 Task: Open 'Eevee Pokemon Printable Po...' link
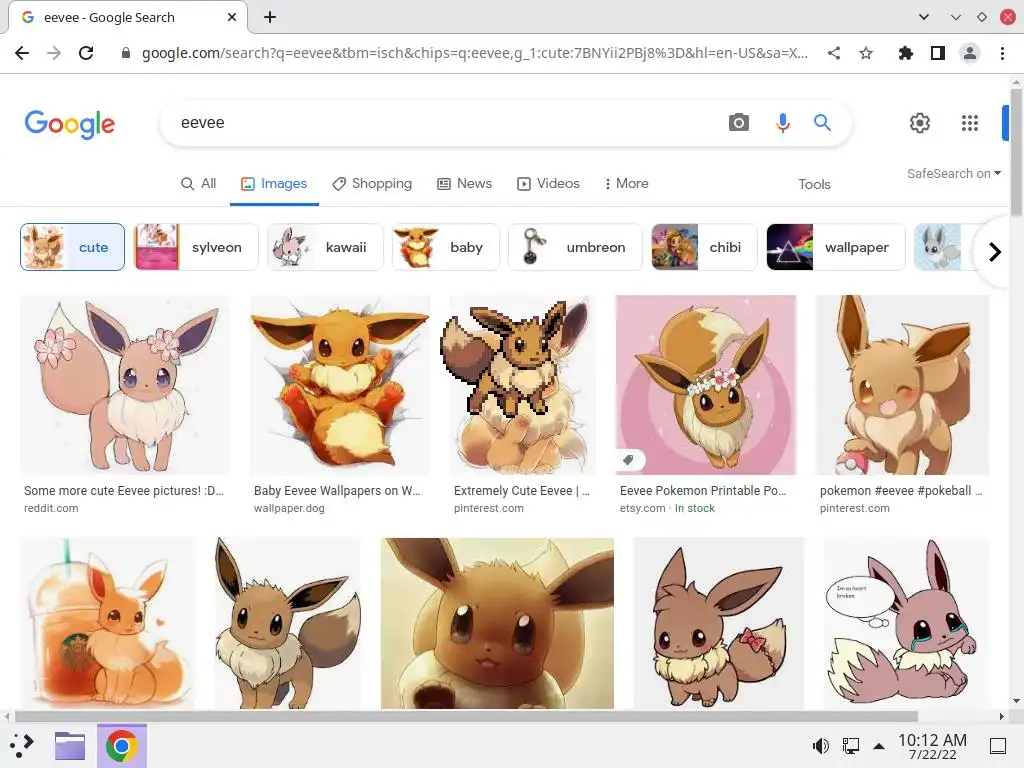point(703,490)
